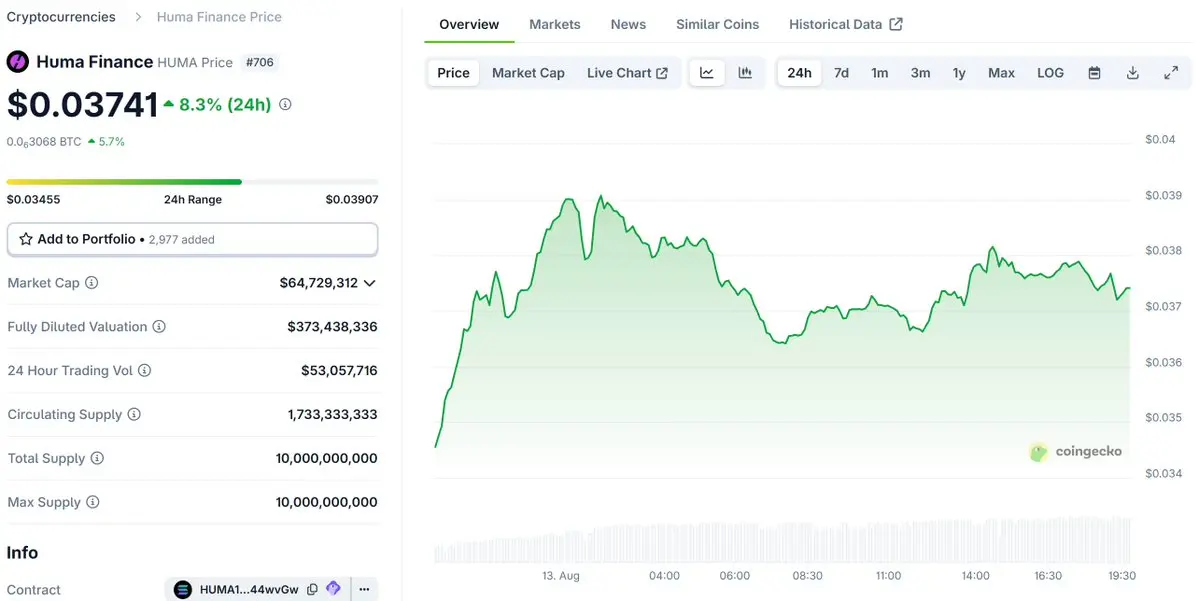Click the Add to Portfolio button
This screenshot has height=601, width=1199.
pos(193,239)
